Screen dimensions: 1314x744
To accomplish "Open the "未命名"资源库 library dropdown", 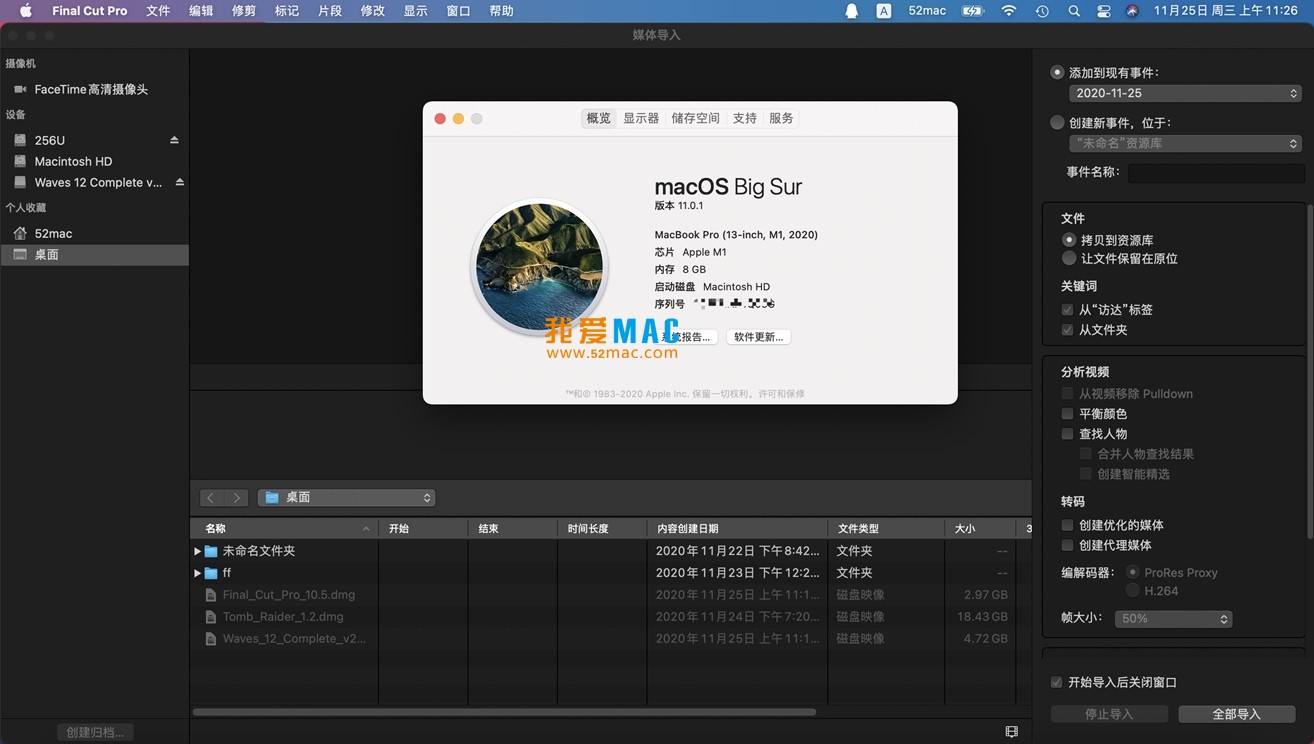I will point(1185,143).
